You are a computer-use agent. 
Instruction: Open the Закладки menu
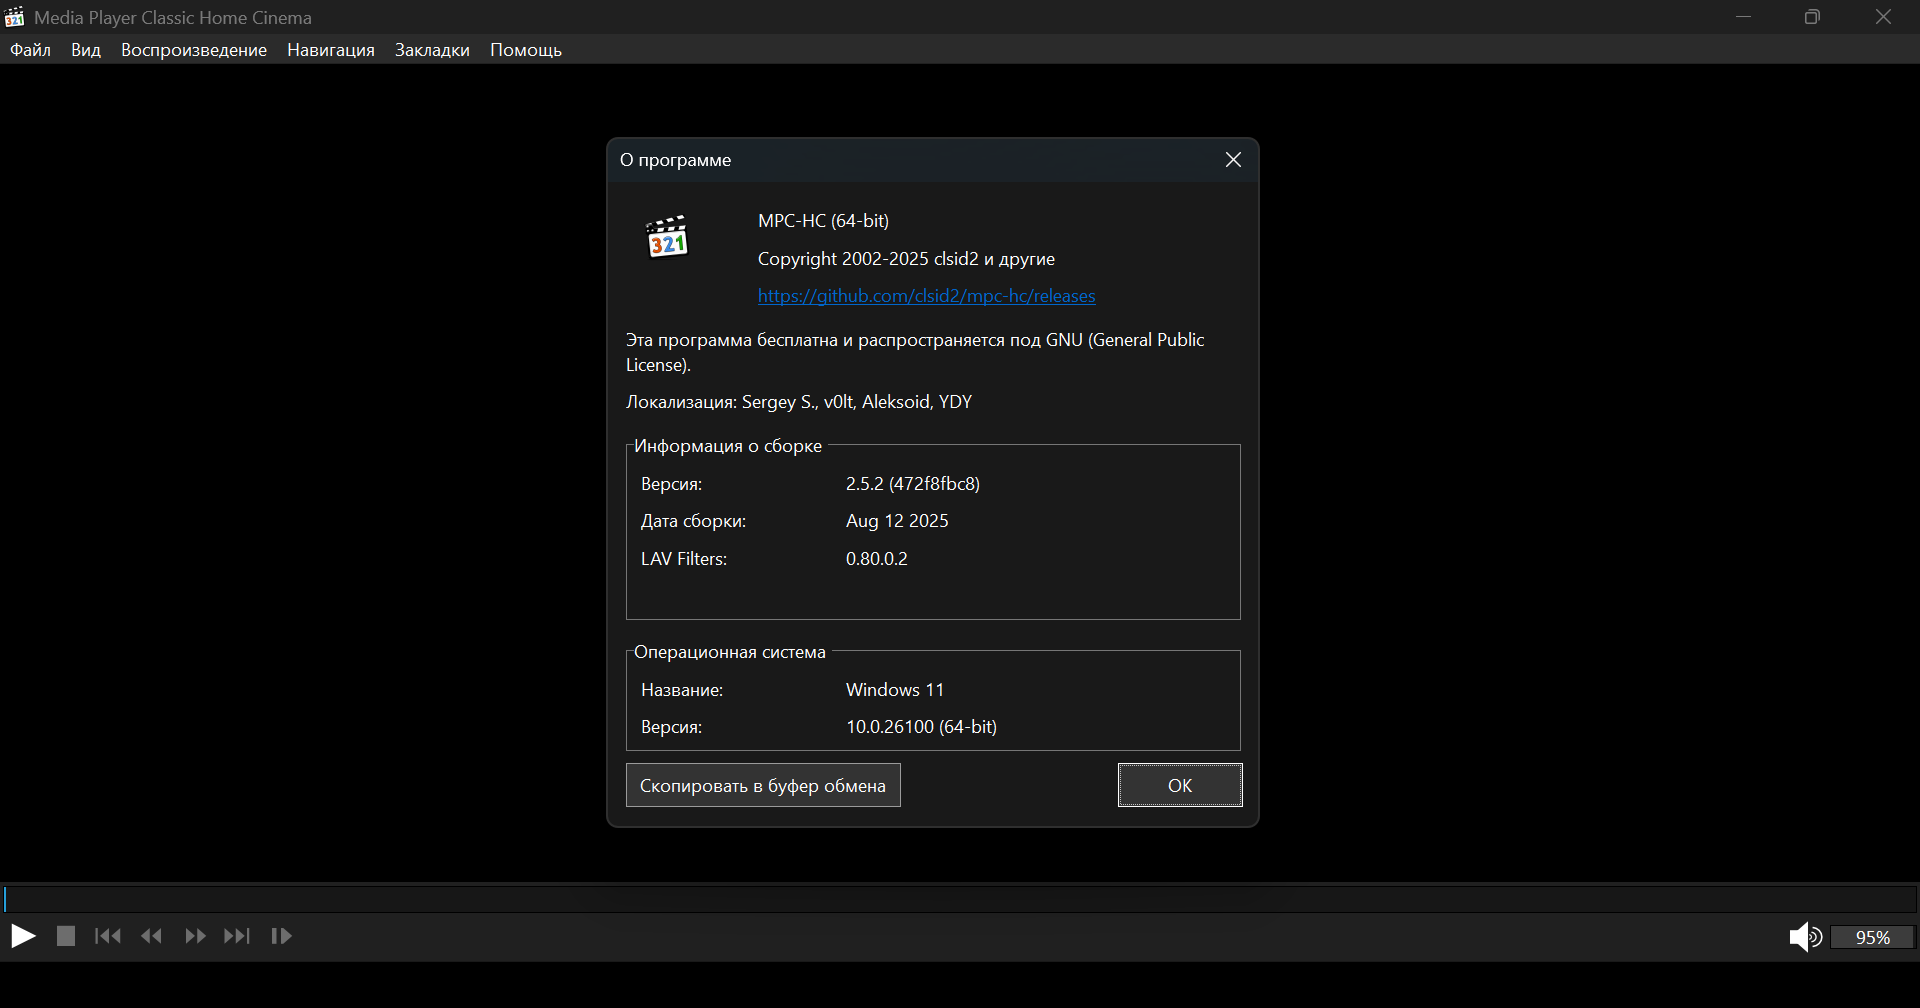click(x=432, y=50)
